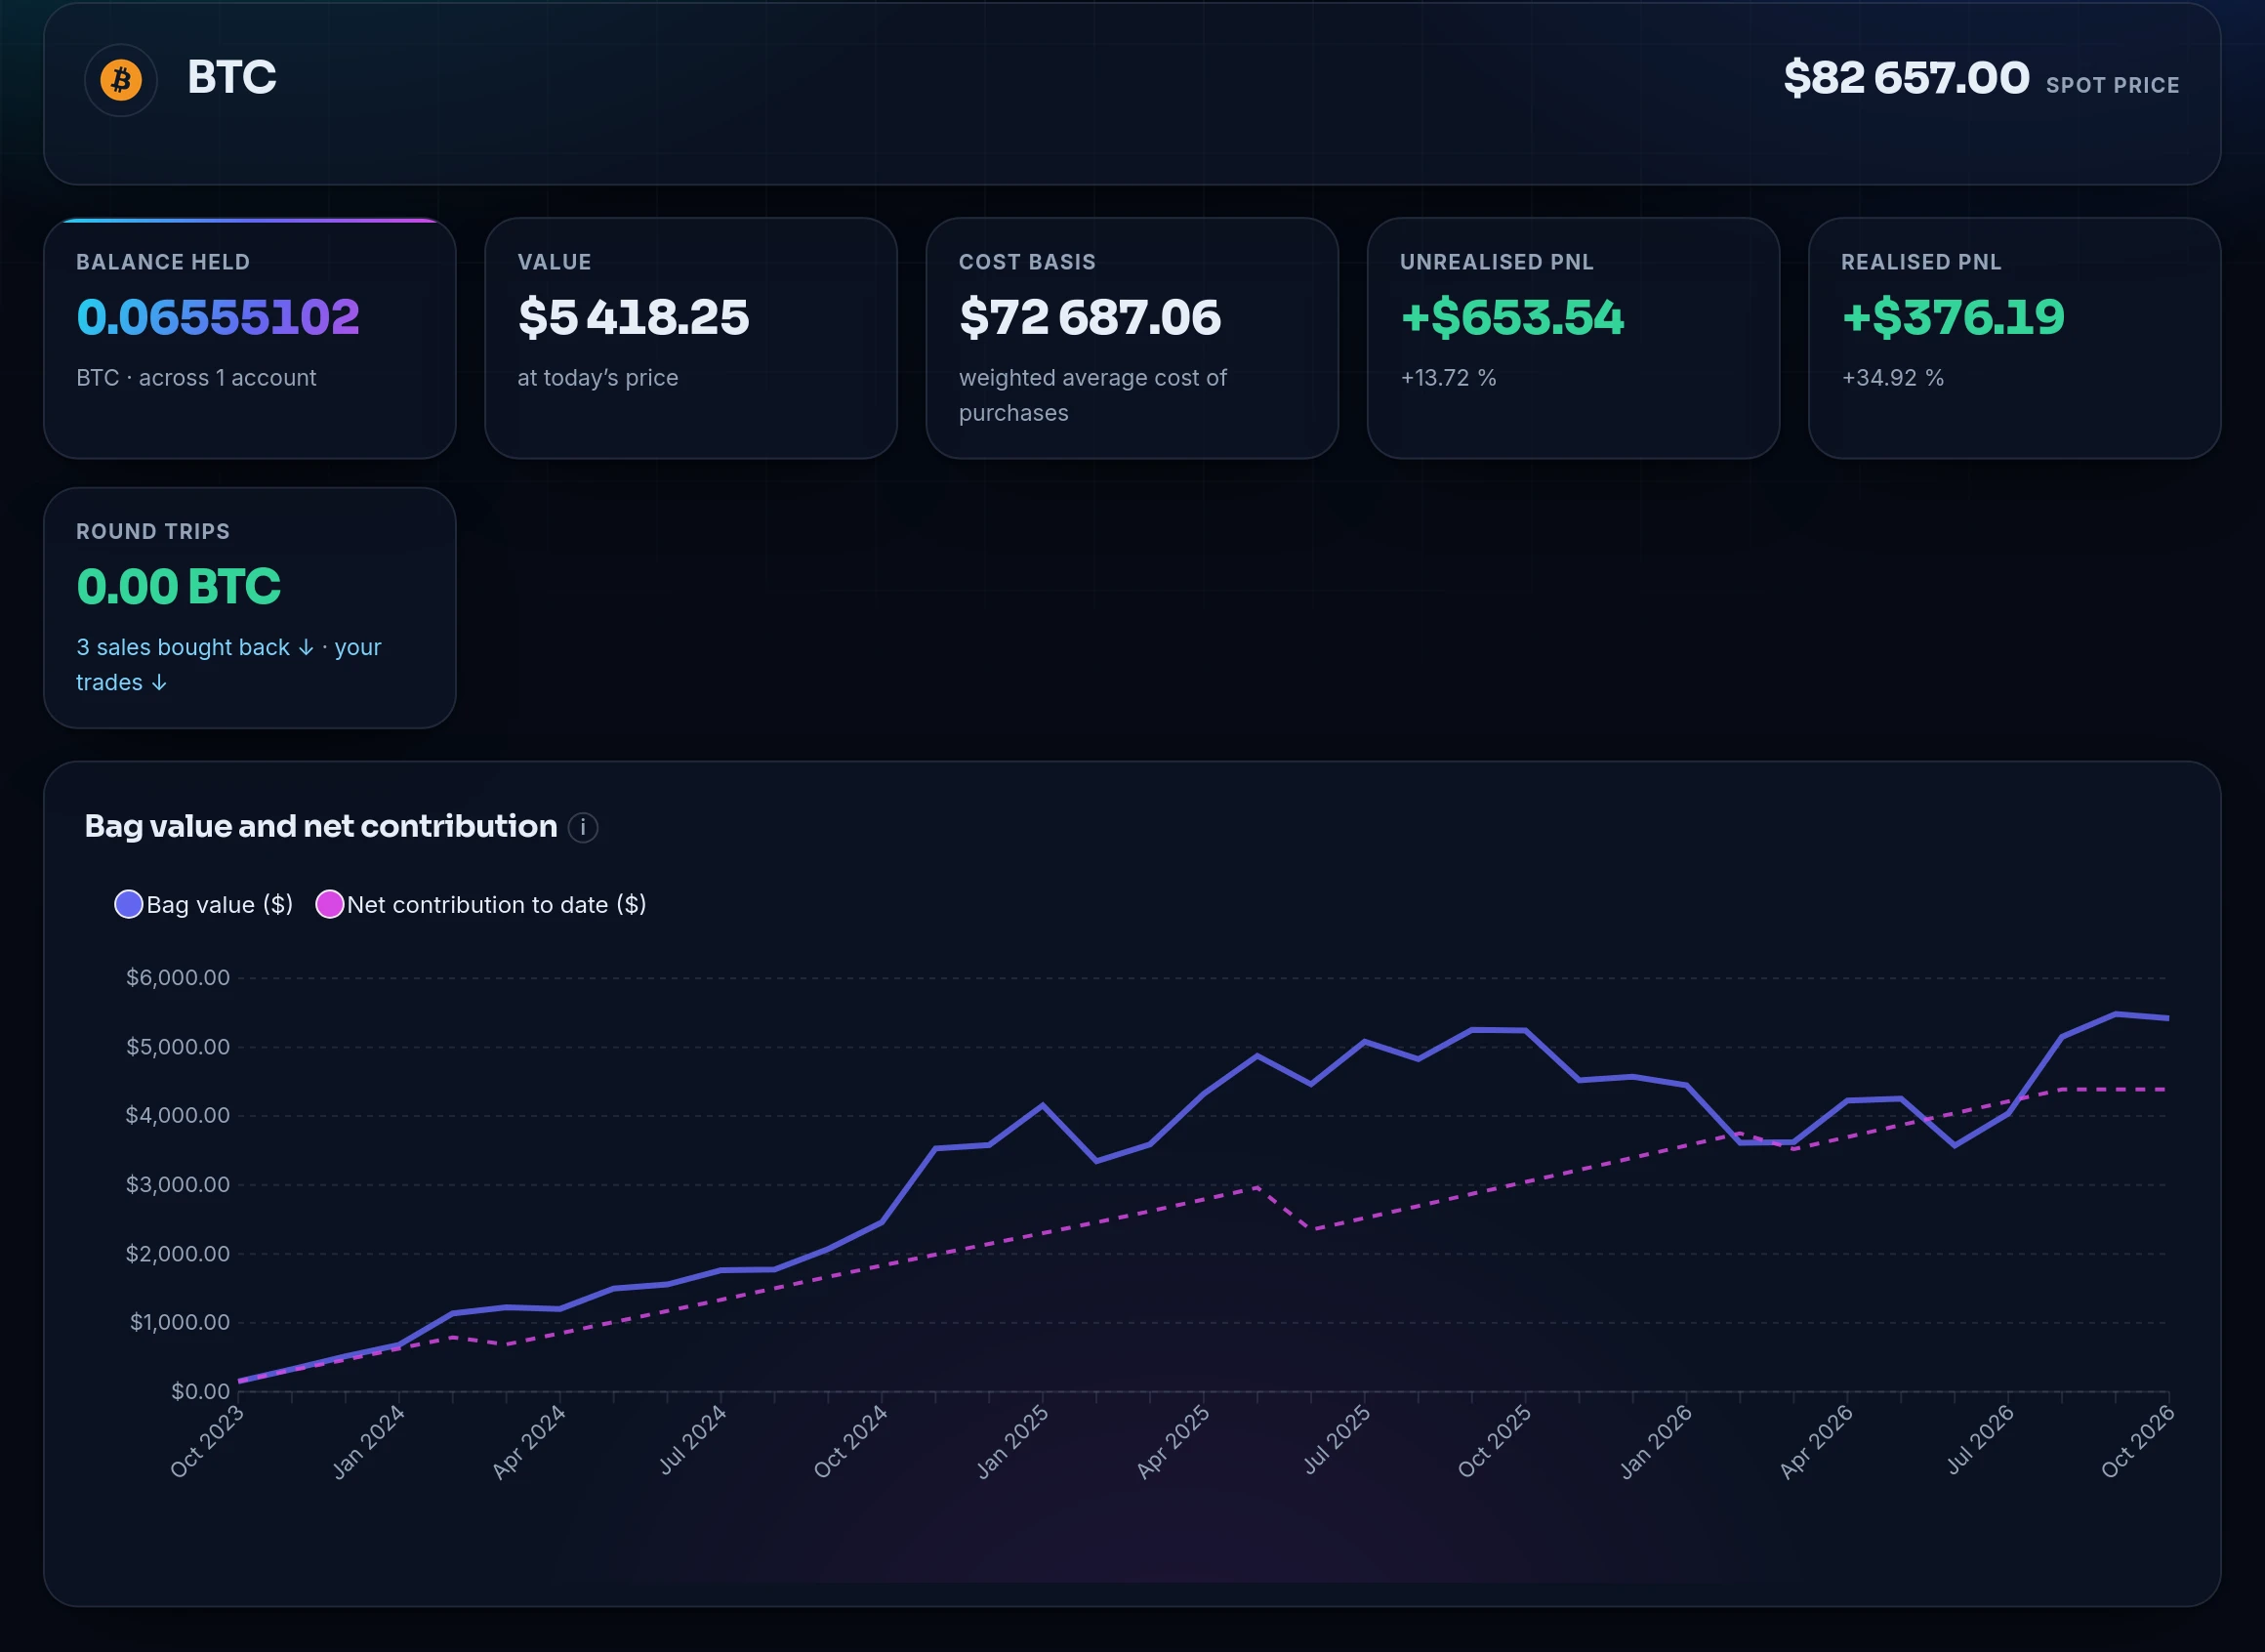Click the $0.00 y-axis label
2265x1652 pixels.
pyautogui.click(x=201, y=1392)
